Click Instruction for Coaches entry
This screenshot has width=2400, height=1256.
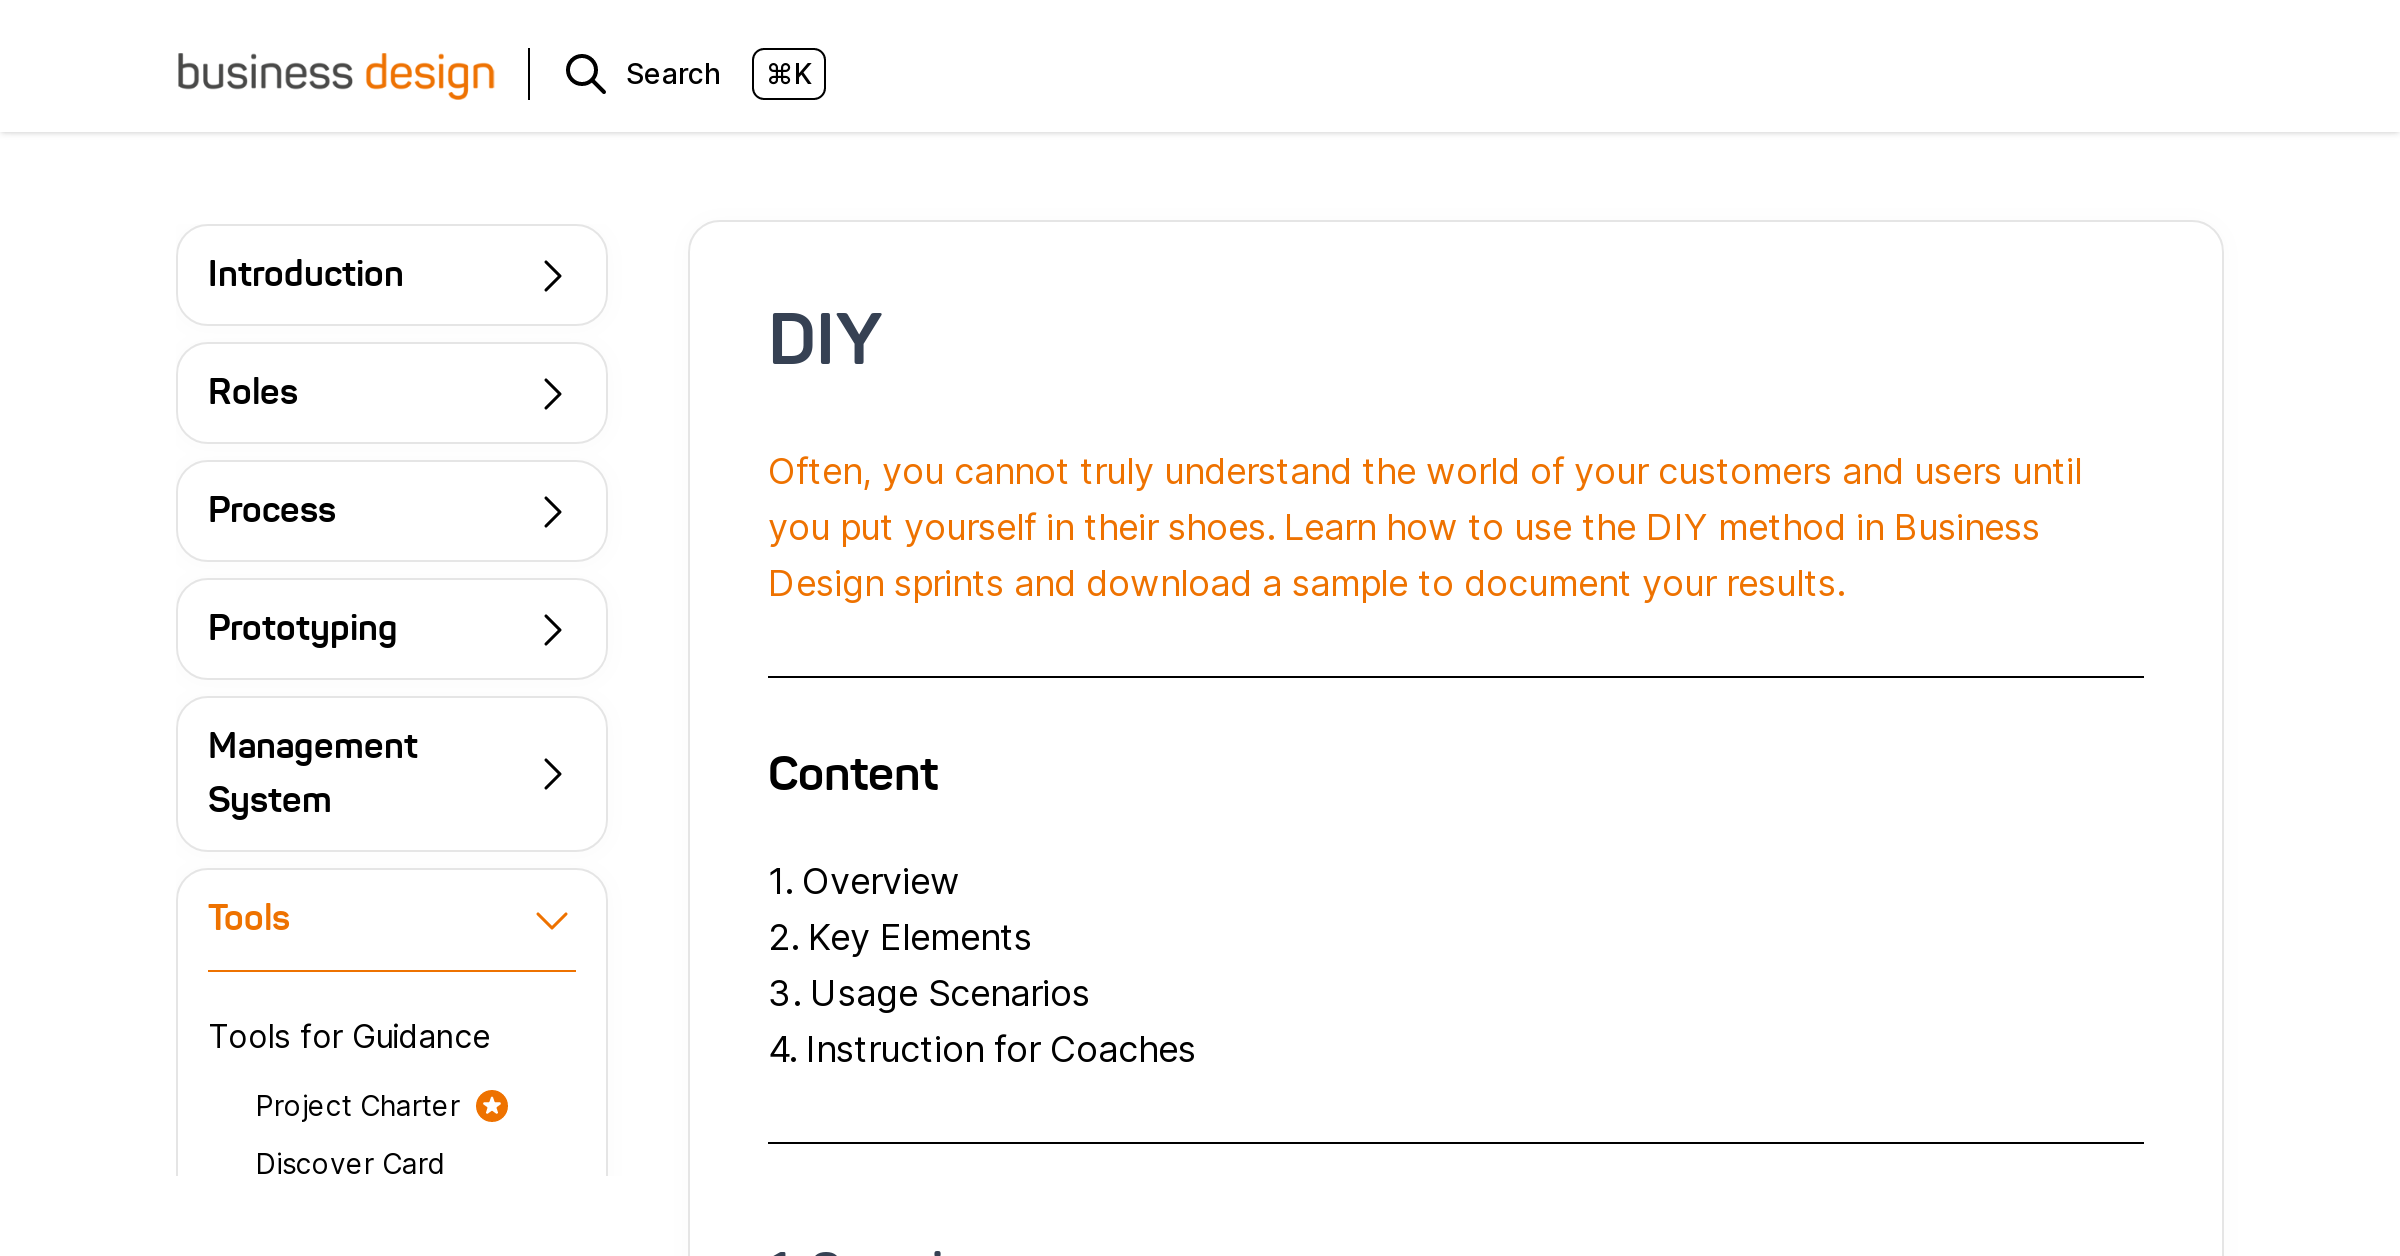1000,1050
